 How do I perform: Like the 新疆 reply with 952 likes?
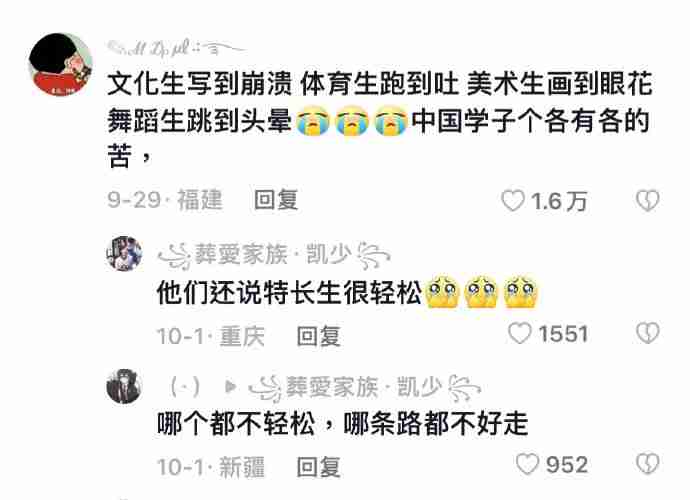point(527,464)
